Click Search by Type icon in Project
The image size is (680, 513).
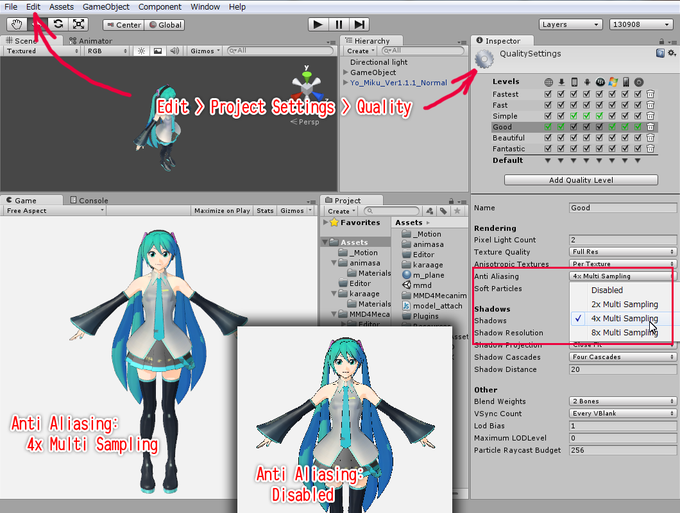[429, 211]
